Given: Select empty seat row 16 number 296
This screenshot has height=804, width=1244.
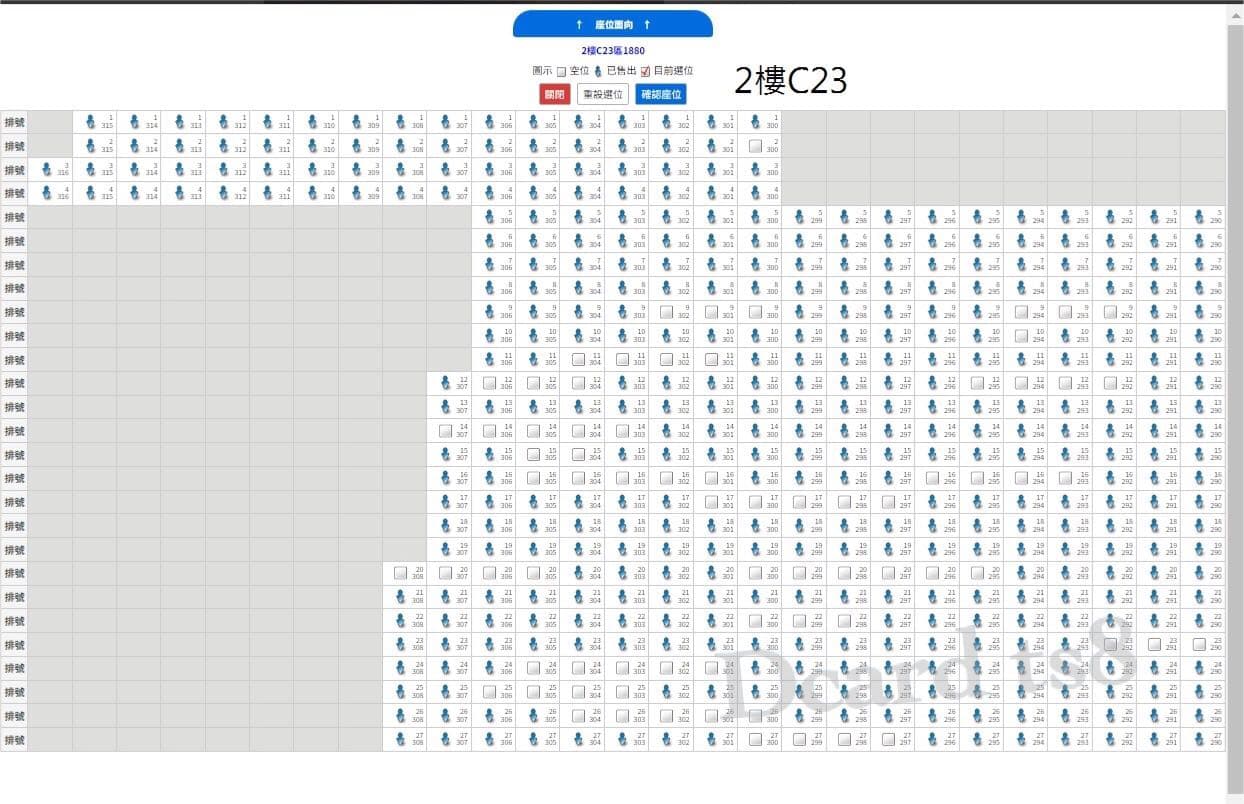Looking at the screenshot, I should (x=933, y=478).
